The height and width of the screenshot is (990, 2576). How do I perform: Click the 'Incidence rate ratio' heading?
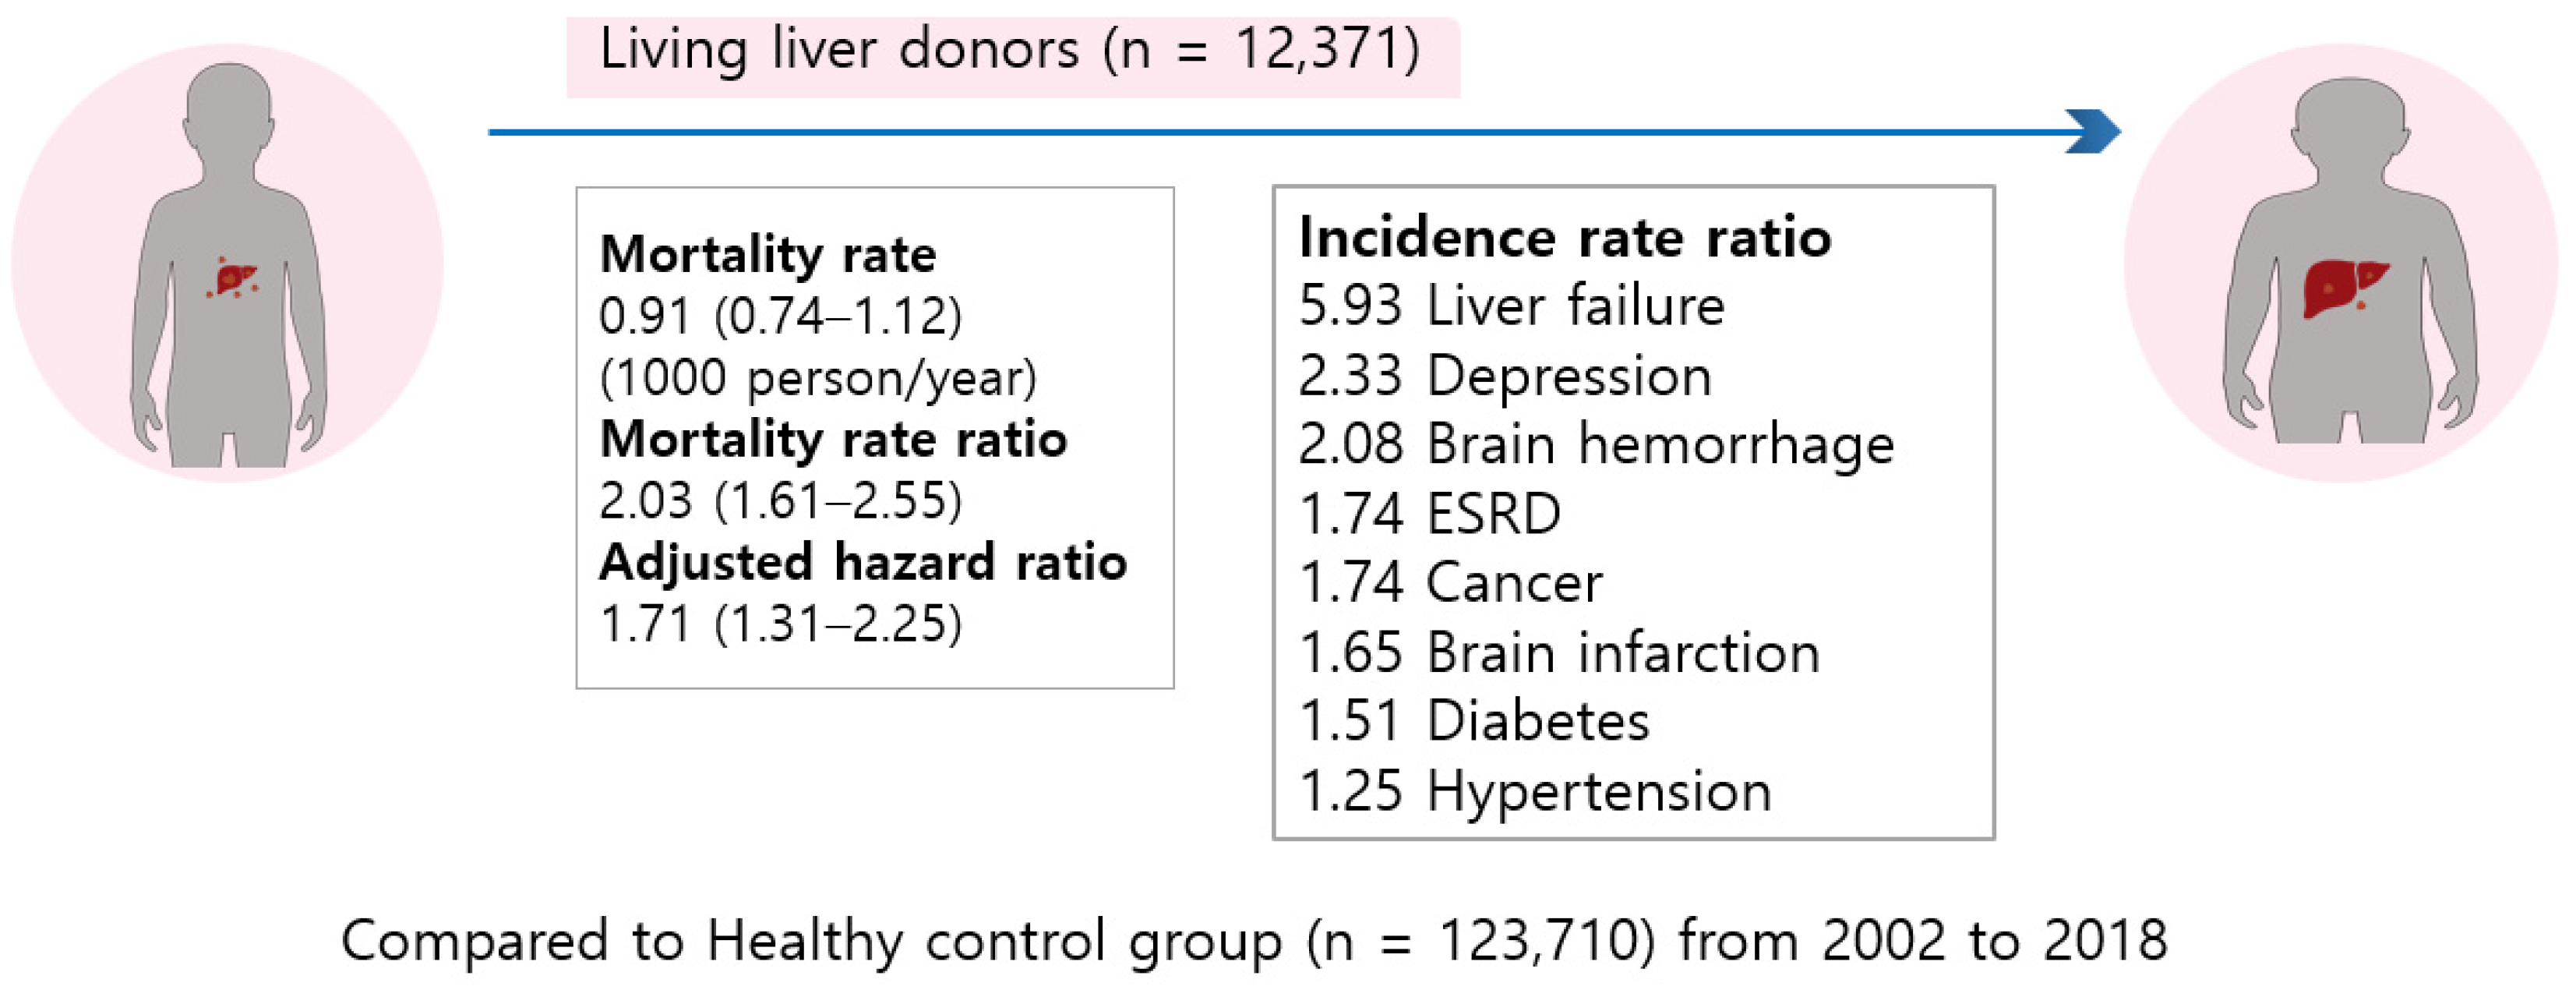click(1565, 238)
